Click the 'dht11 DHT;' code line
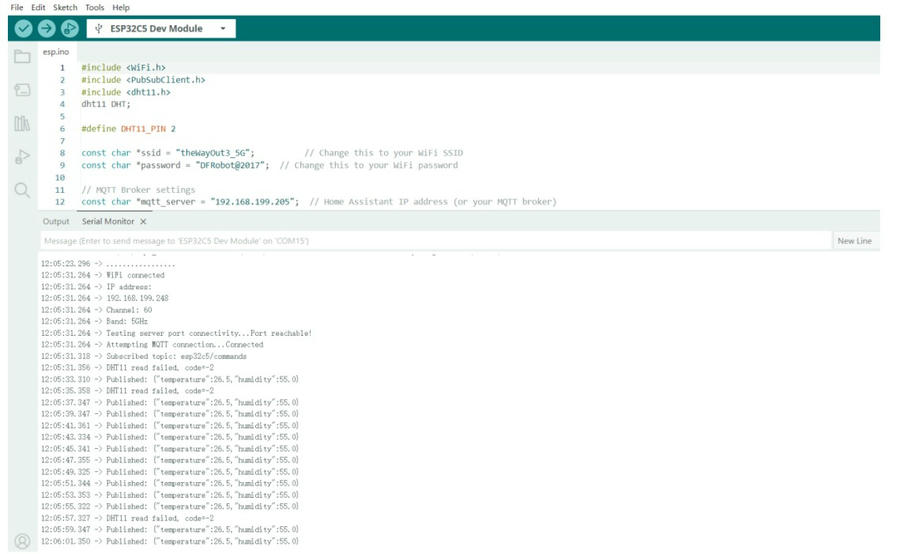The height and width of the screenshot is (554, 900). click(106, 104)
